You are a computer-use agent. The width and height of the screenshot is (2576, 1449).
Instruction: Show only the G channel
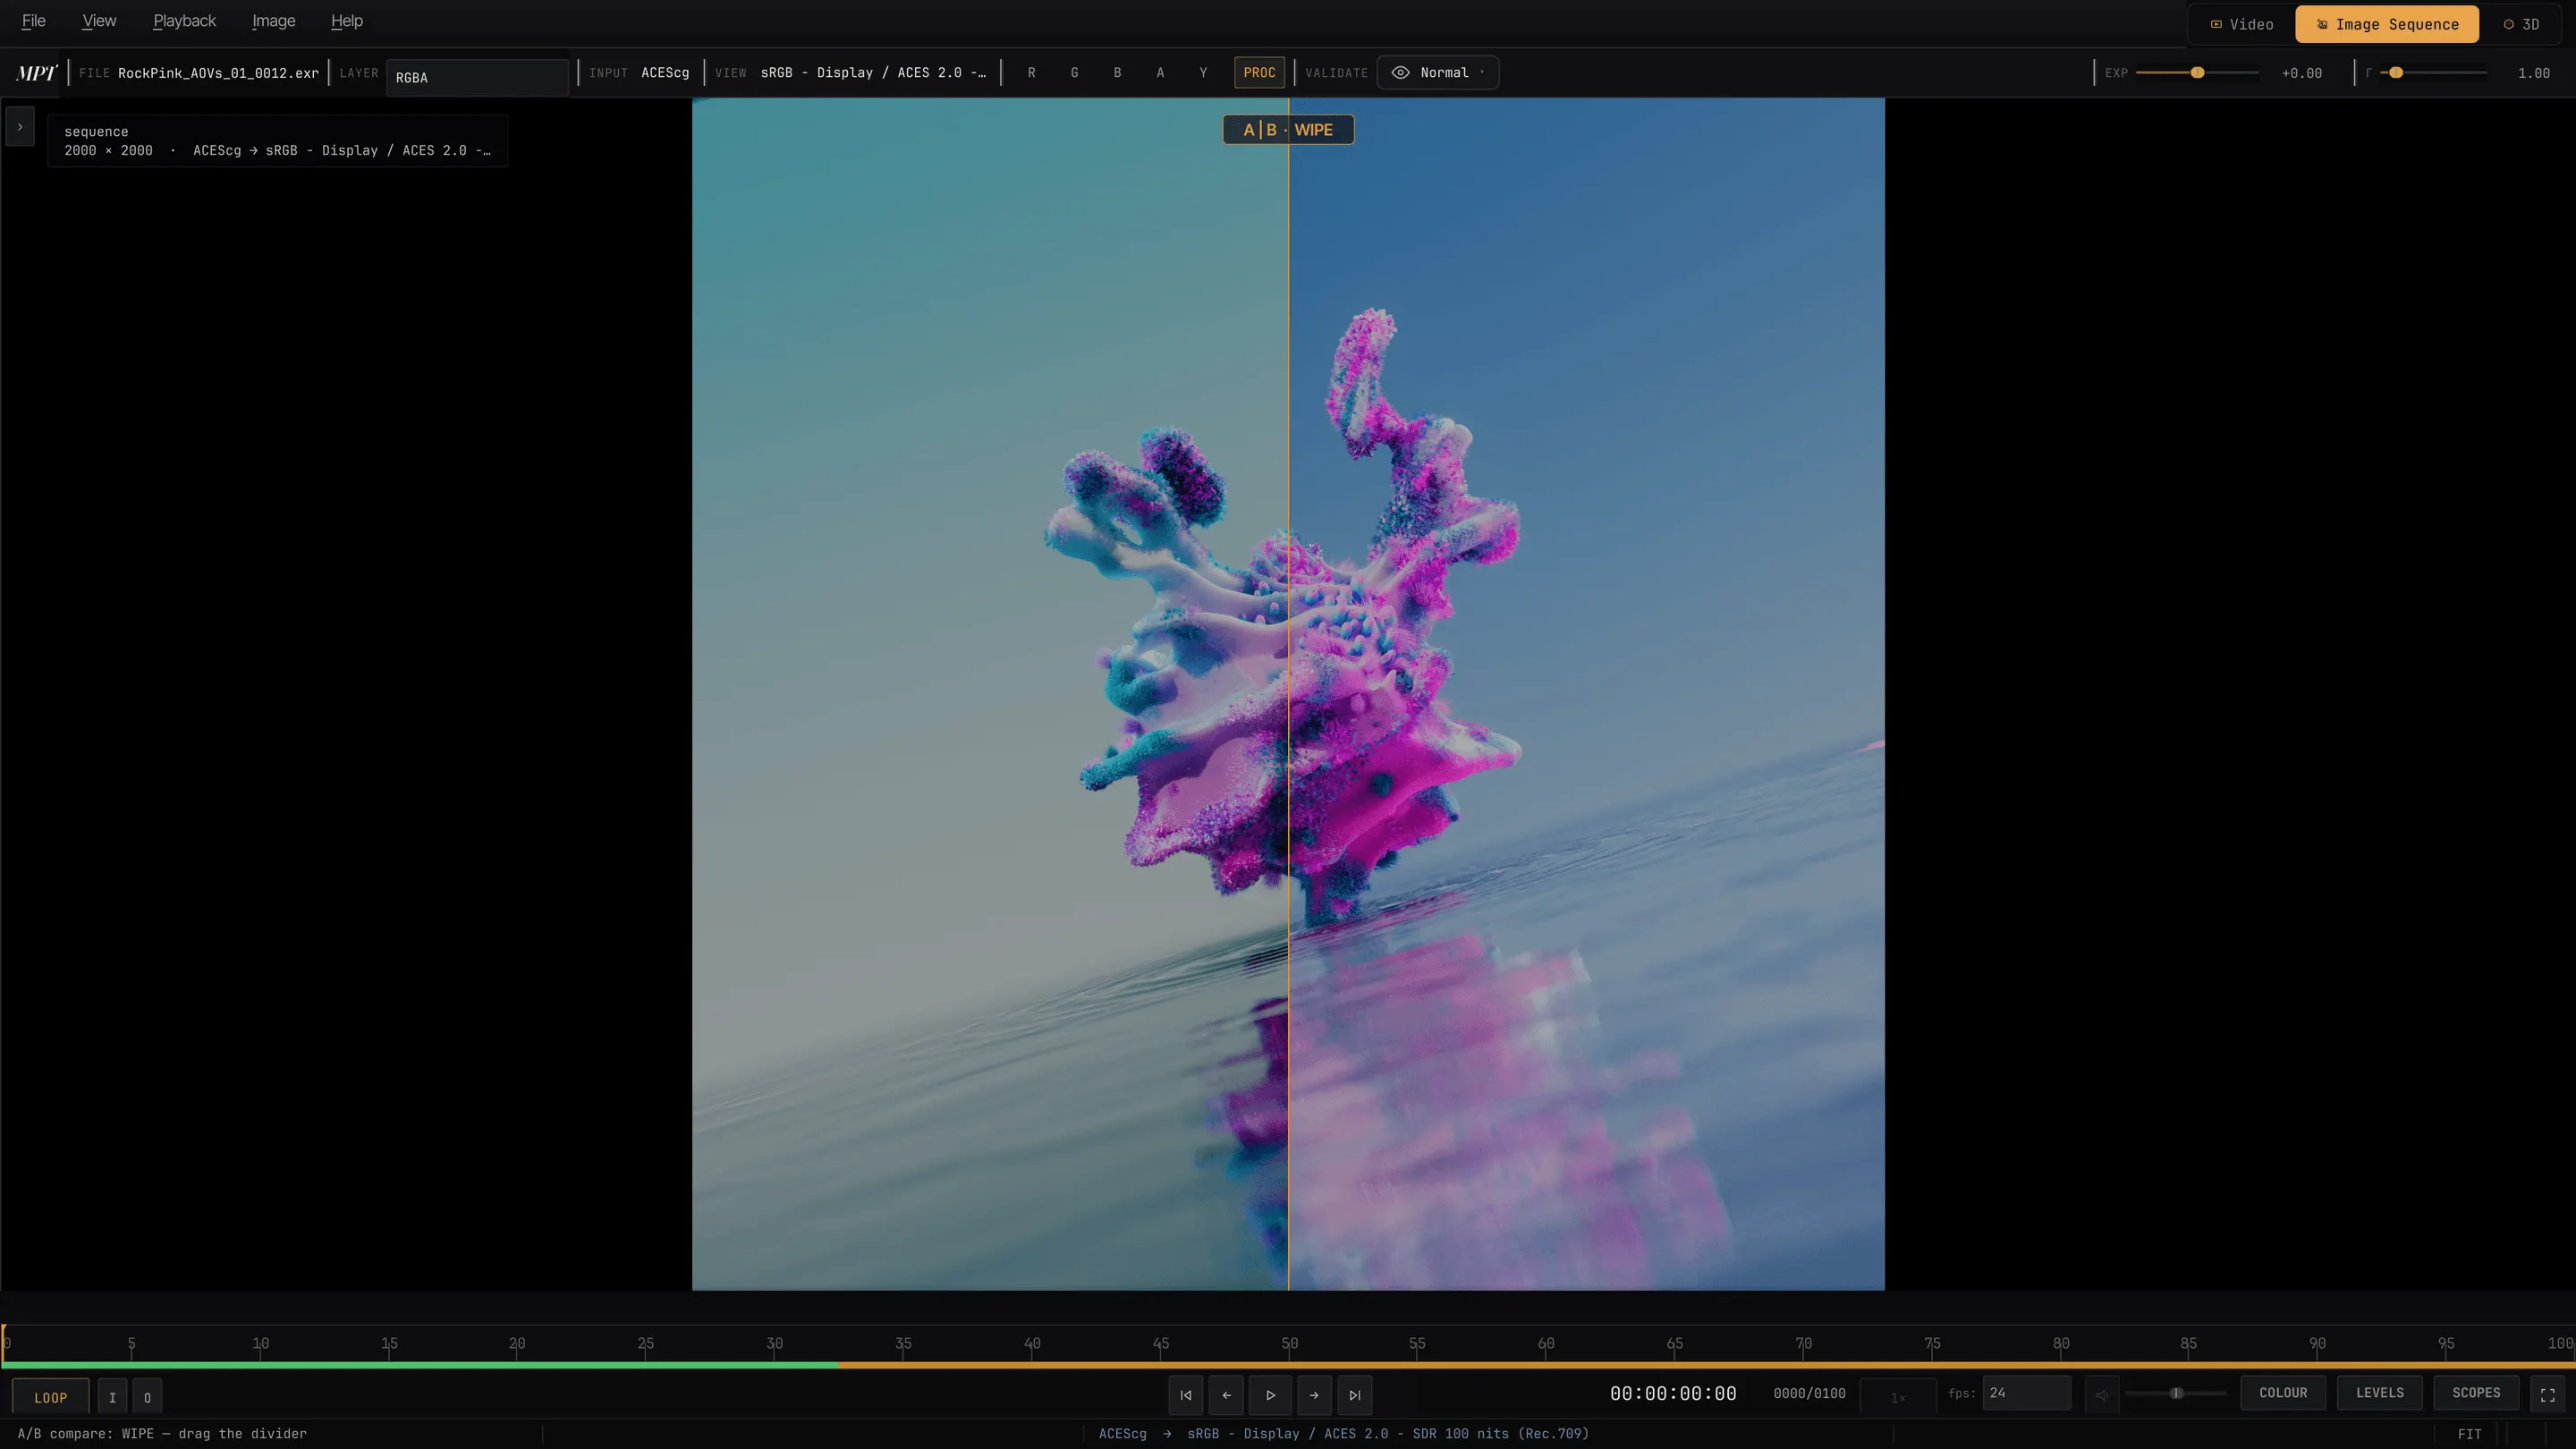(x=1074, y=73)
